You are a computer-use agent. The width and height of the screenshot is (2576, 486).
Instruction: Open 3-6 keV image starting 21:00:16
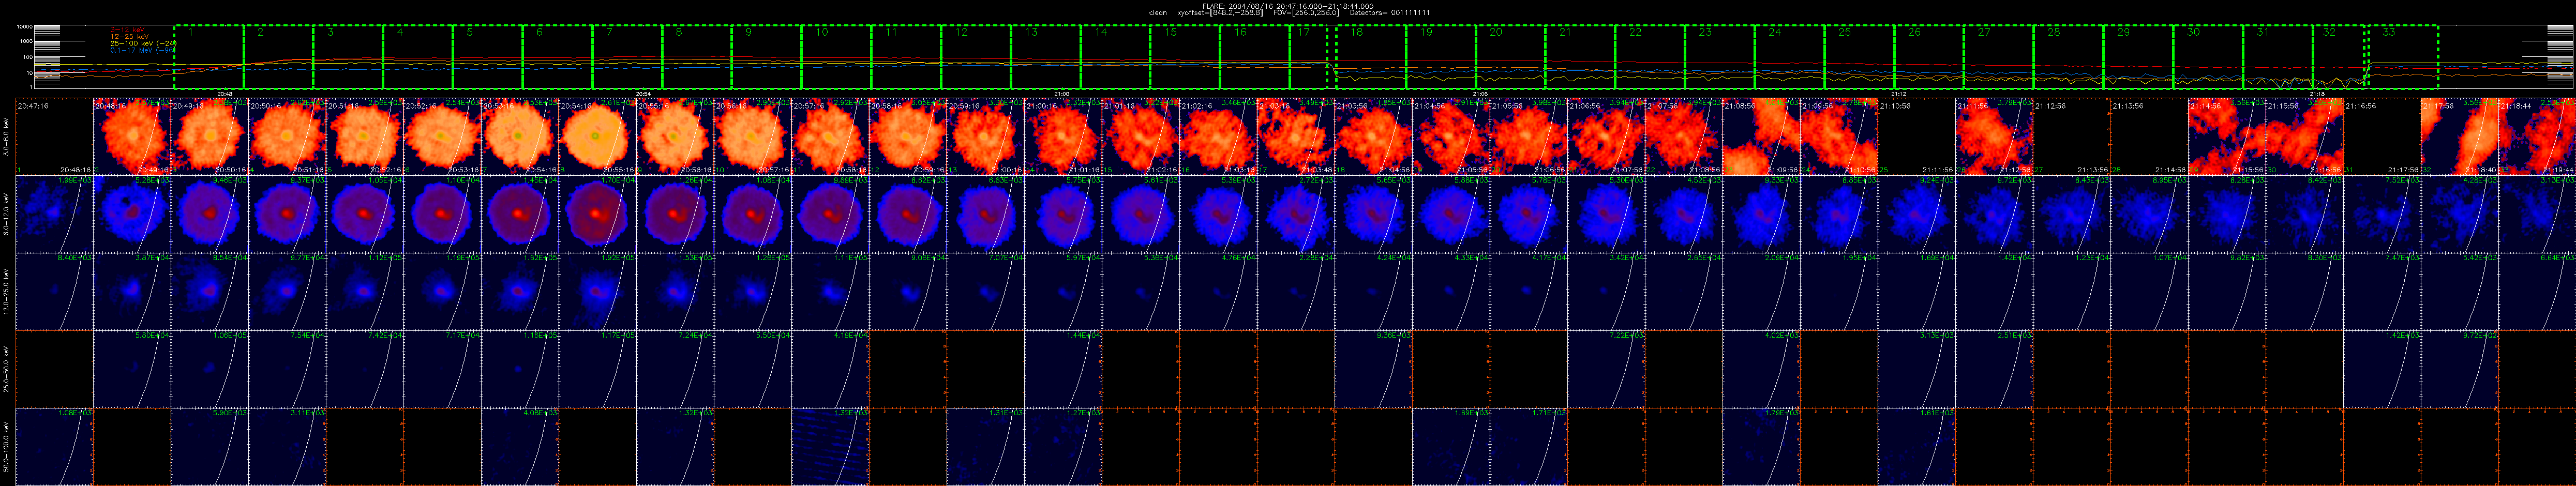[1062, 137]
